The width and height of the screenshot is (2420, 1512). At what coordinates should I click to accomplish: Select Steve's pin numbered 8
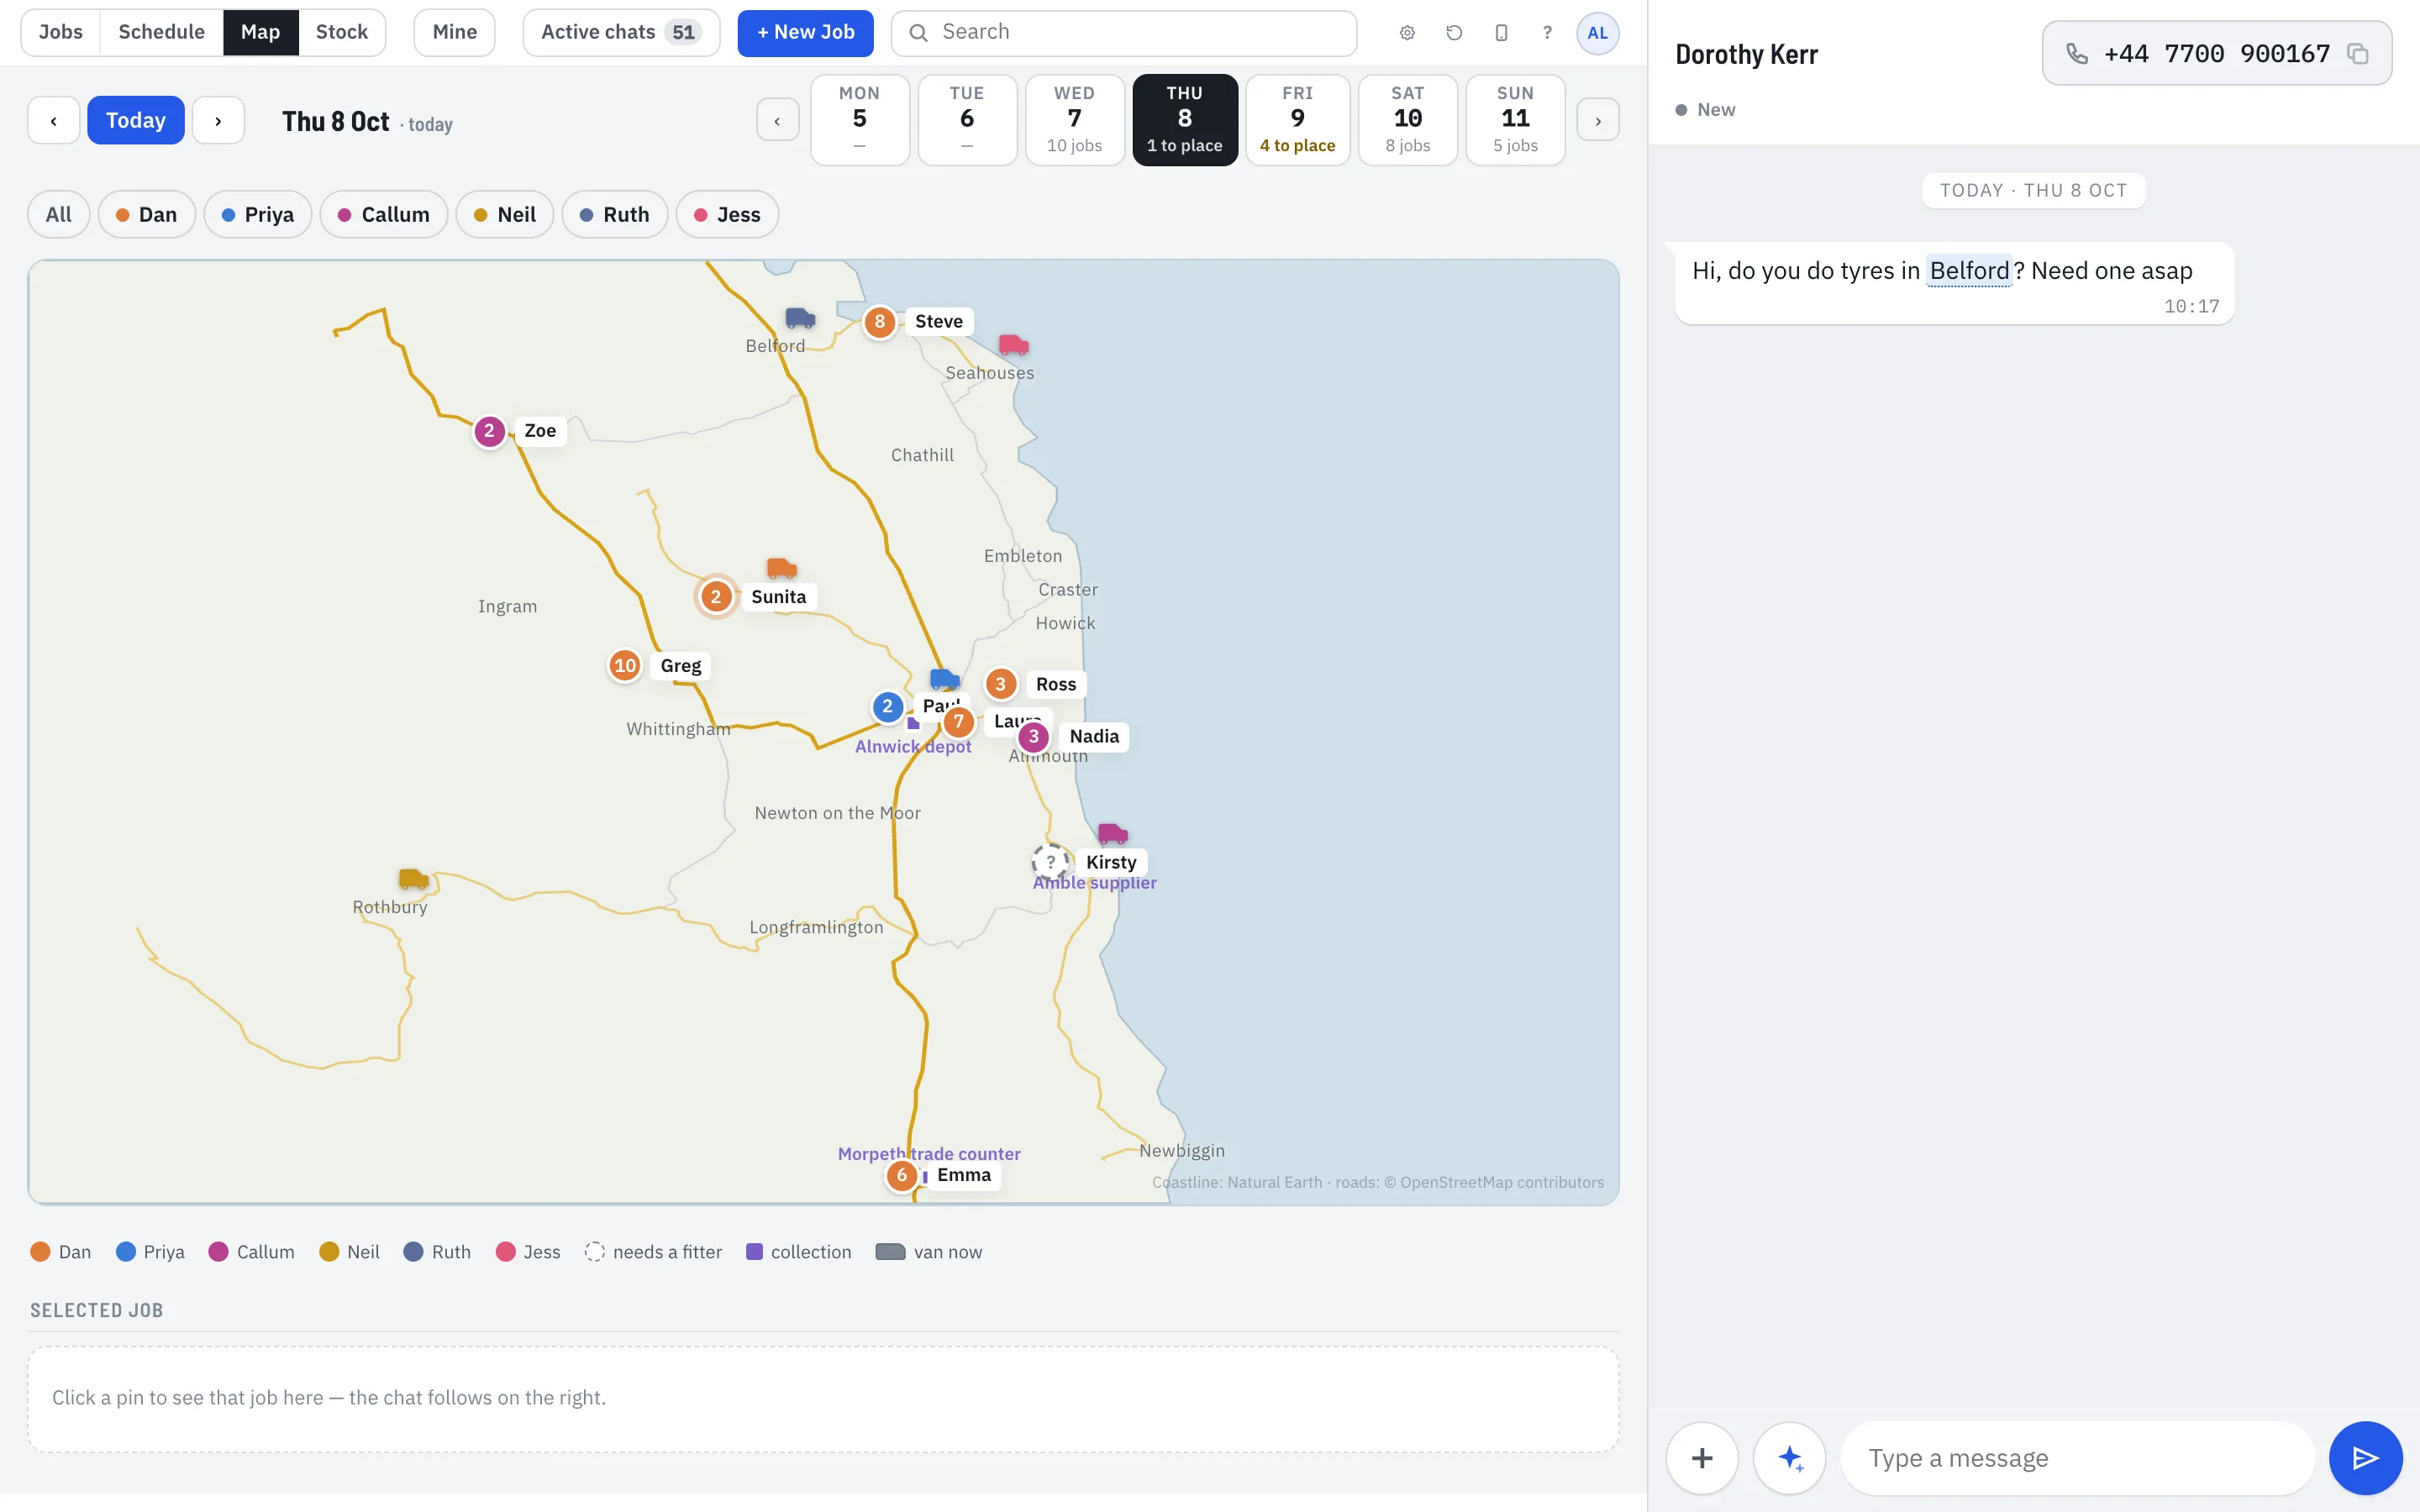pyautogui.click(x=879, y=322)
